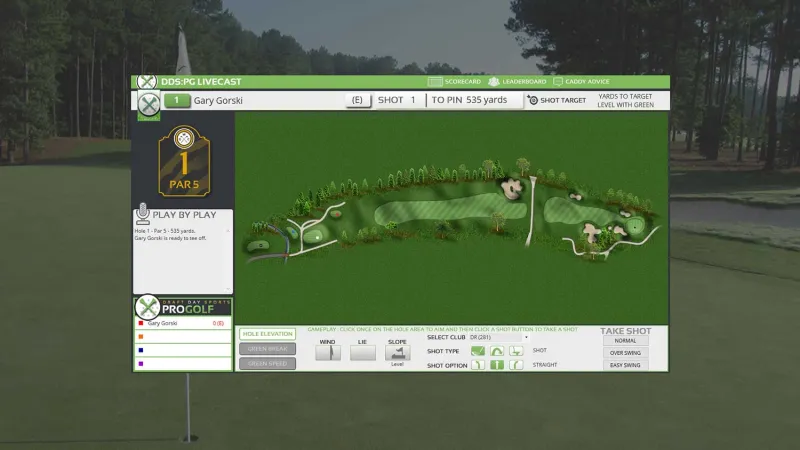Click the Wind indicator box
The height and width of the screenshot is (450, 800).
tap(328, 353)
